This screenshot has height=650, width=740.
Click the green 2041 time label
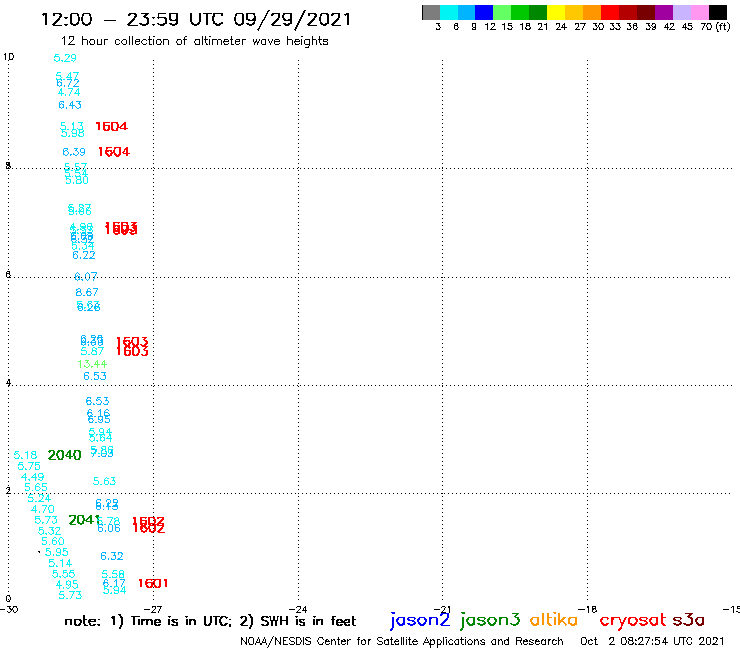(84, 520)
